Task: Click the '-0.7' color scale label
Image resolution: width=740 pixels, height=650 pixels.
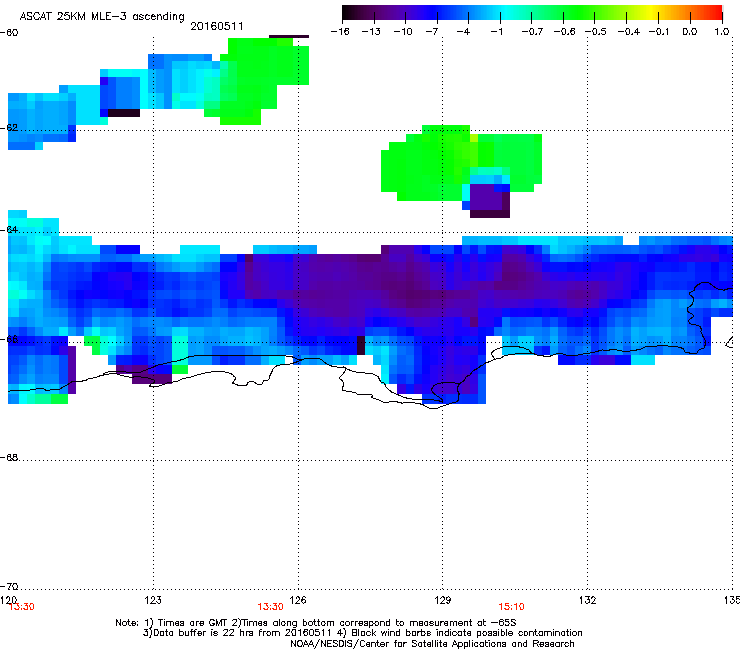Action: (x=532, y=32)
